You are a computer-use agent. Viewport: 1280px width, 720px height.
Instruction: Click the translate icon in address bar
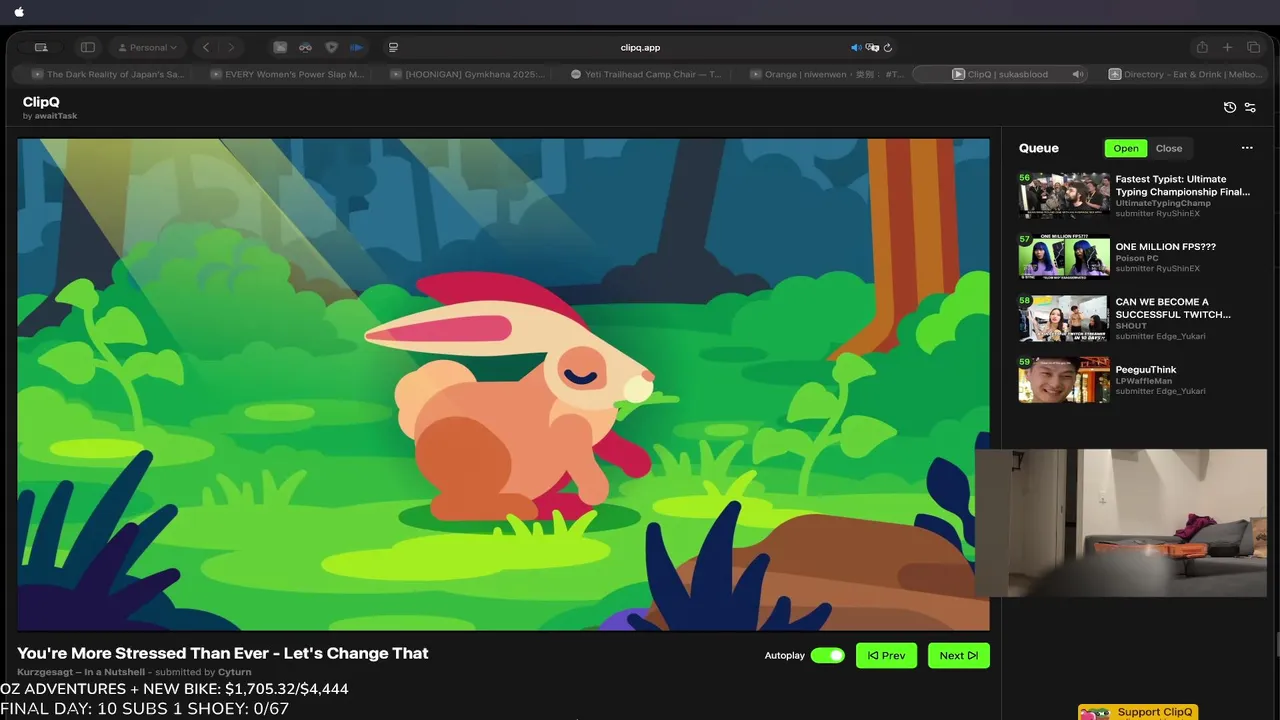pos(872,47)
